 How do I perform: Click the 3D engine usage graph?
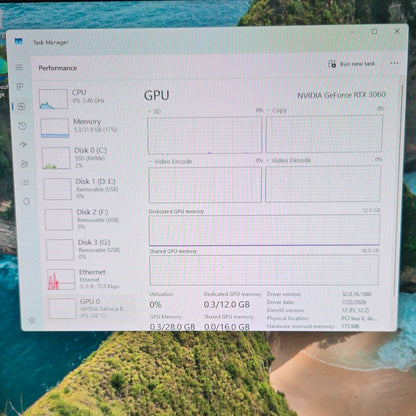(205, 135)
